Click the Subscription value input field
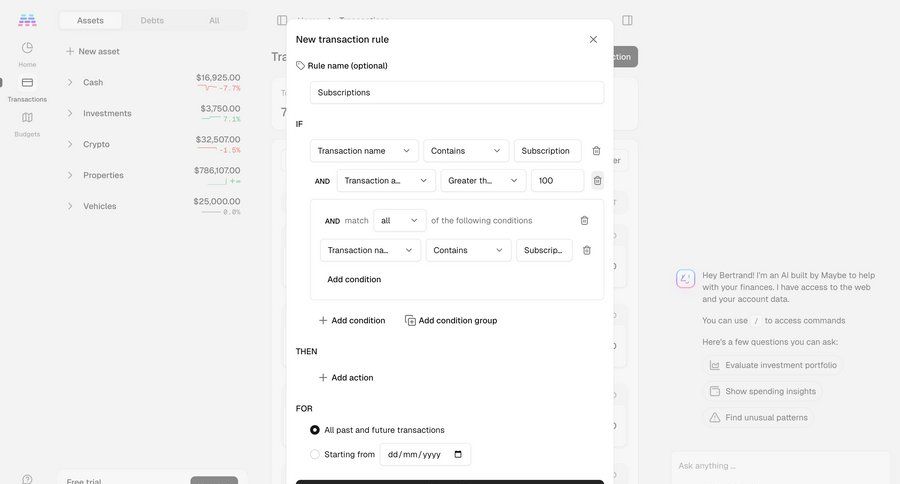Viewport: 900px width, 484px height. [548, 150]
